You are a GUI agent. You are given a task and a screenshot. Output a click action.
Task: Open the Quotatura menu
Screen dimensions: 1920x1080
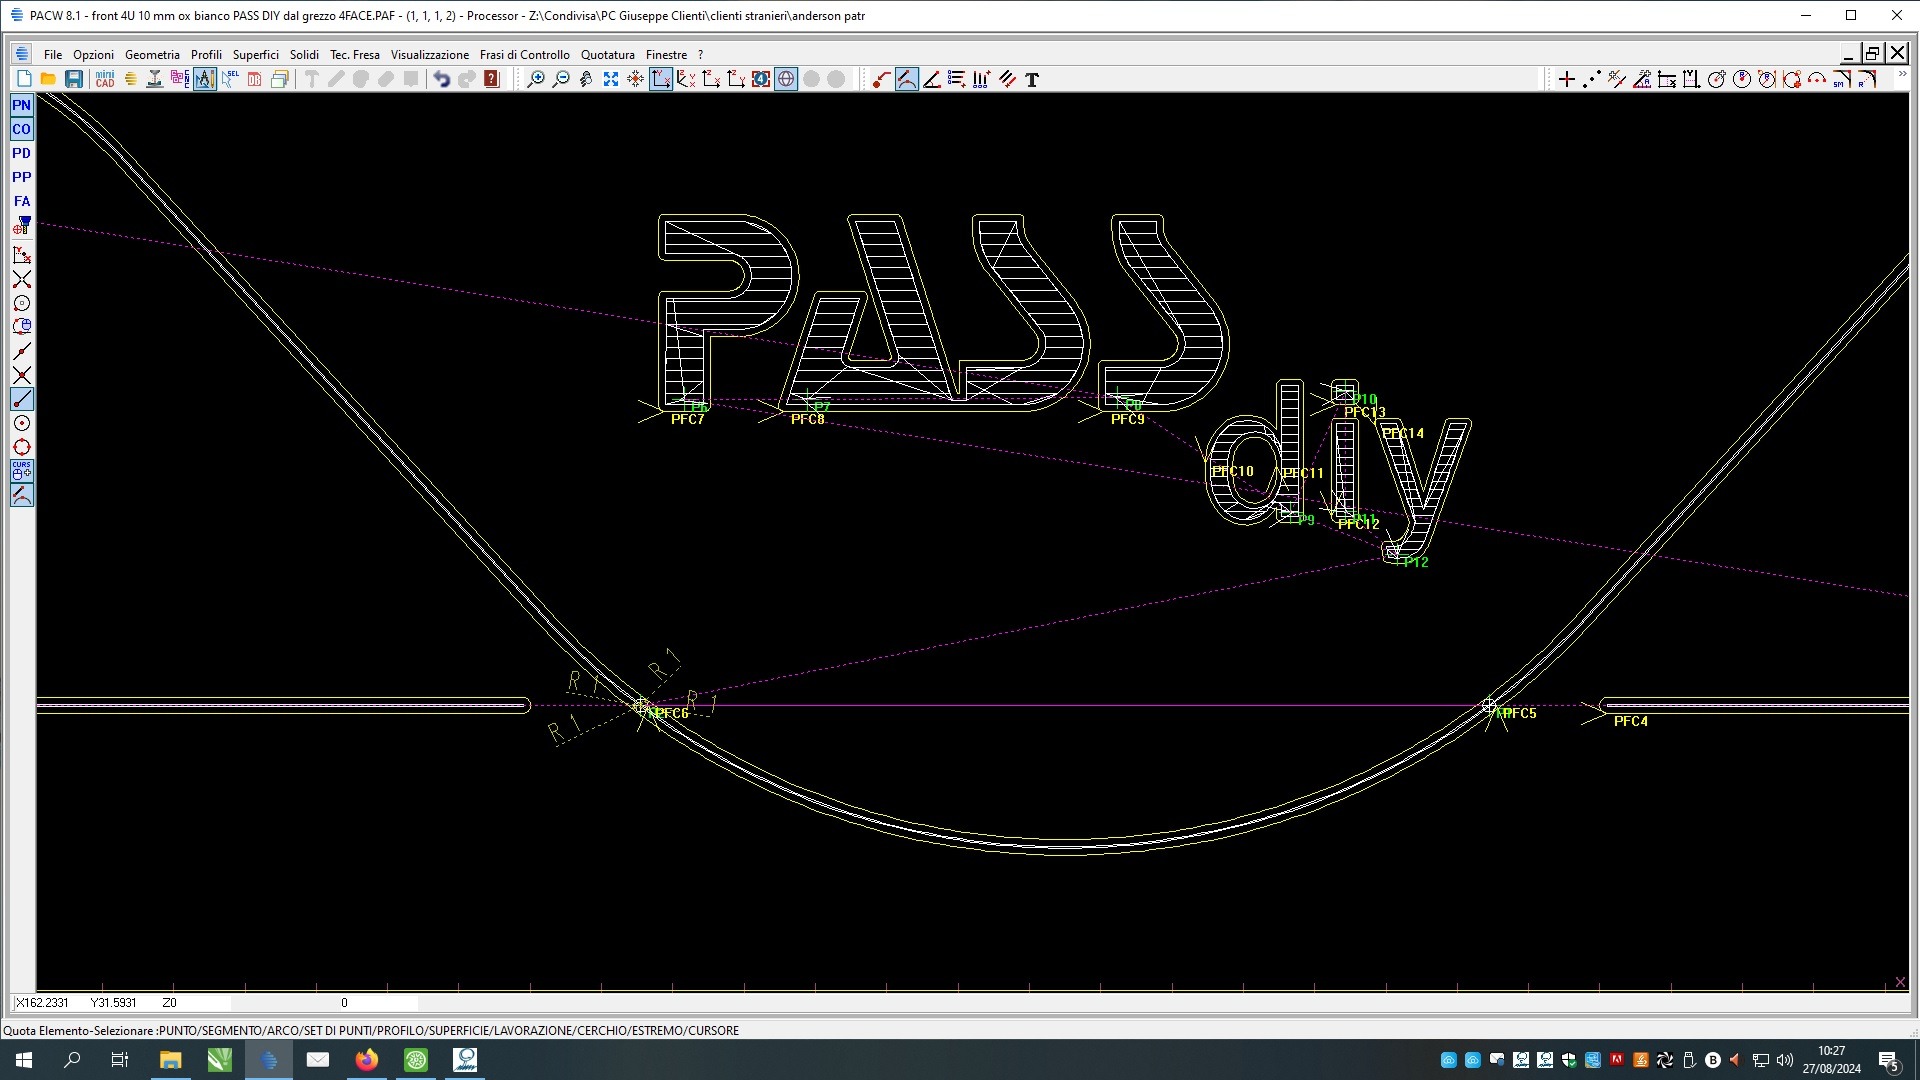(608, 55)
